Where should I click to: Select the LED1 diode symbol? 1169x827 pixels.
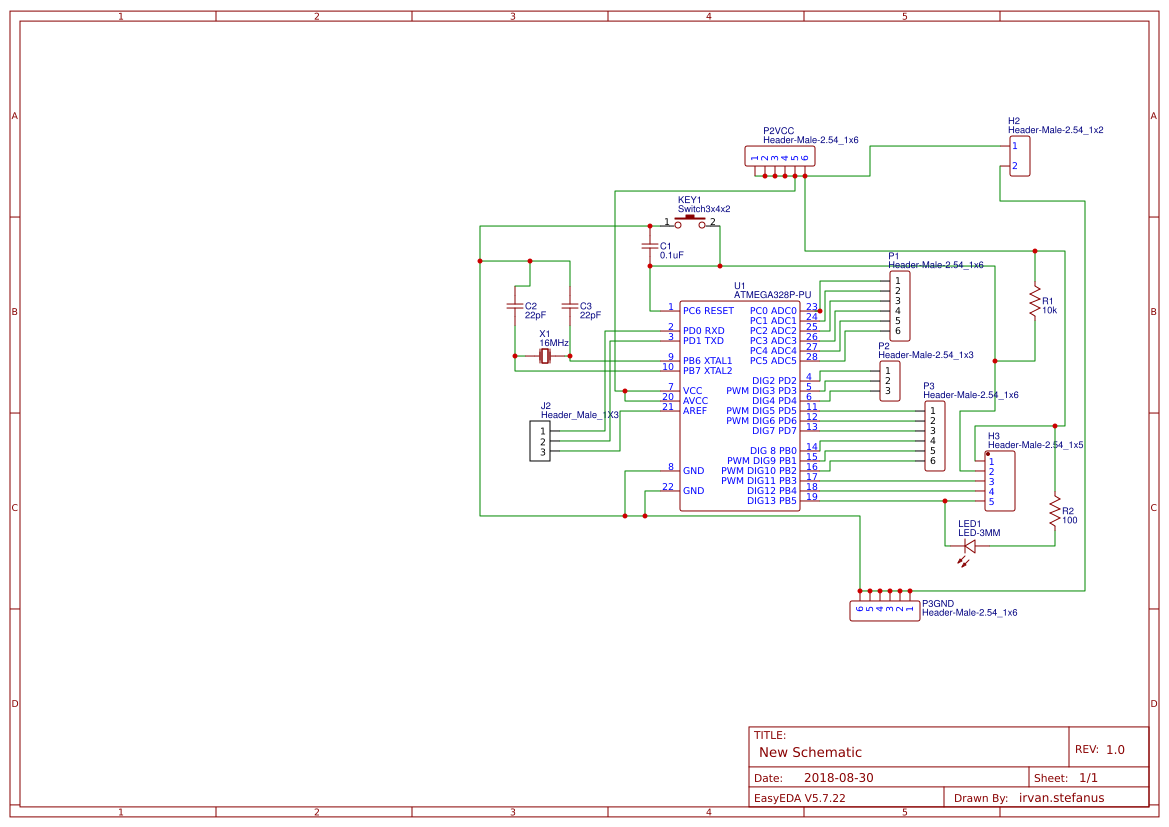pyautogui.click(x=969, y=545)
